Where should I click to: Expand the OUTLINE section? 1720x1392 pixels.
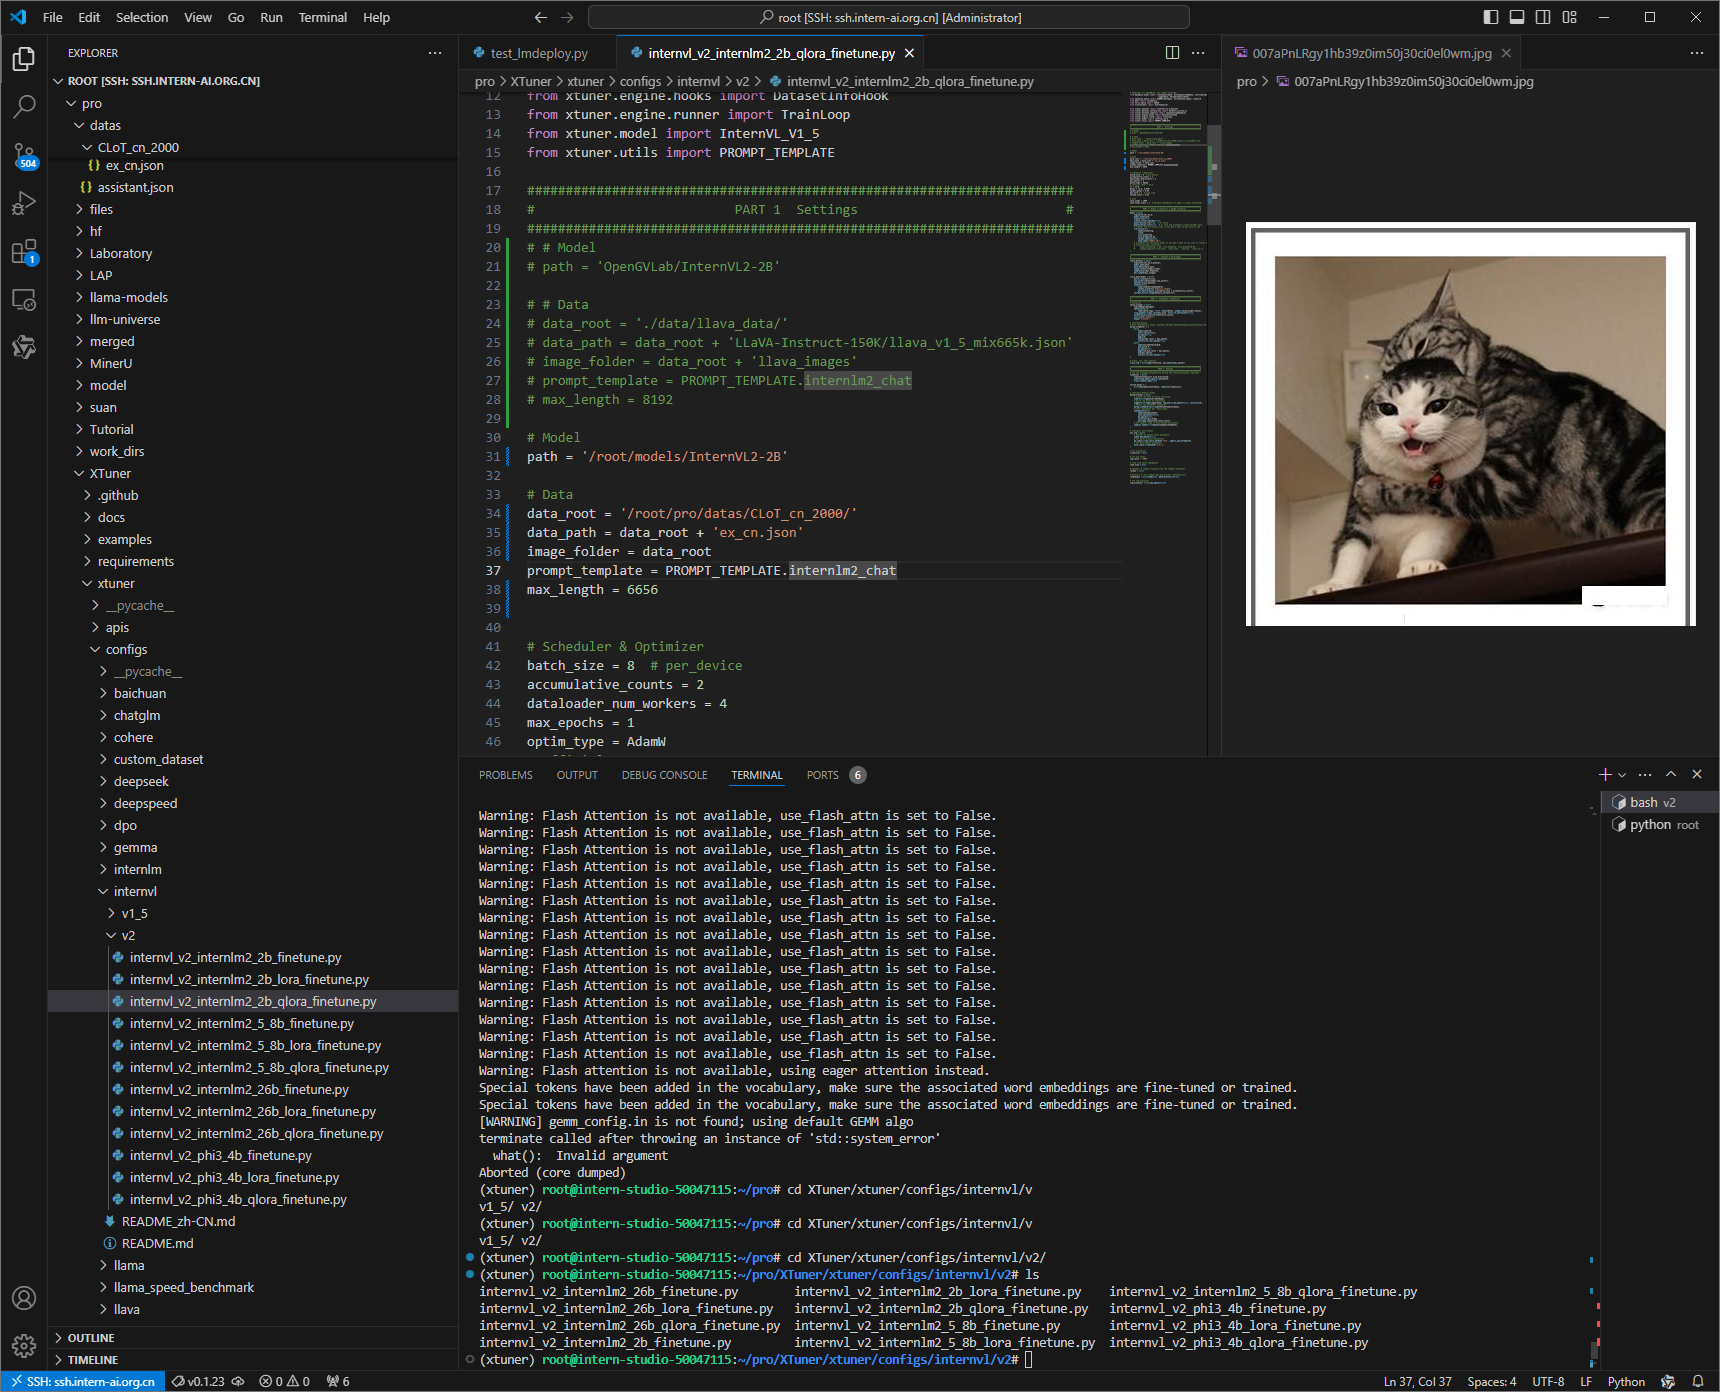point(253,1338)
